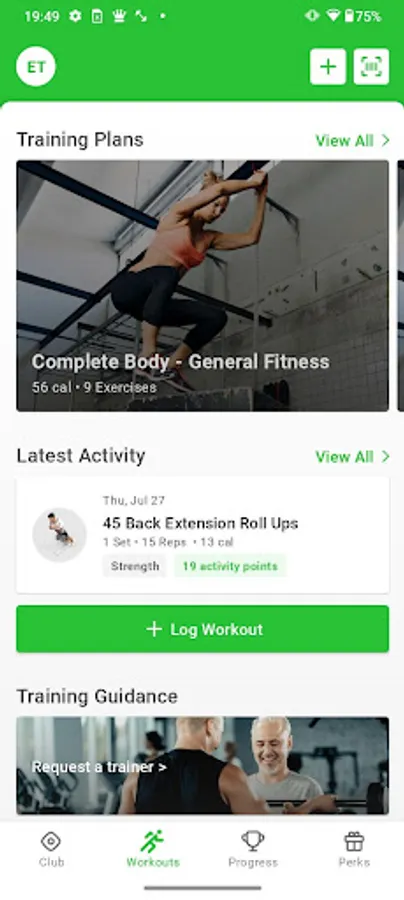The image size is (404, 900).
Task: Open the ET profile avatar
Action: 36,67
